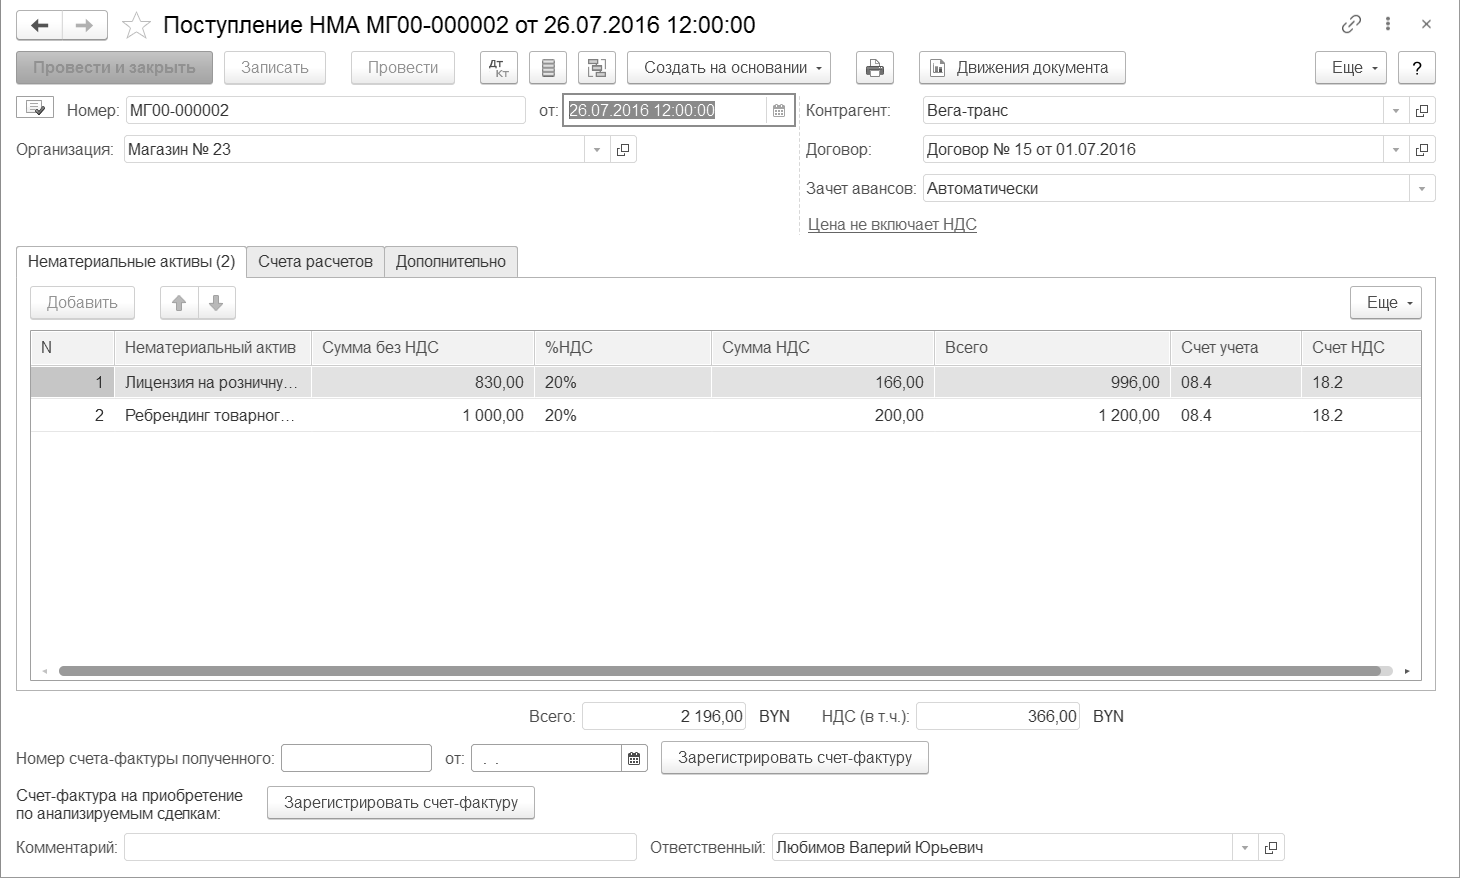
Task: Click the Сумма без НДС column header
Action: point(423,348)
